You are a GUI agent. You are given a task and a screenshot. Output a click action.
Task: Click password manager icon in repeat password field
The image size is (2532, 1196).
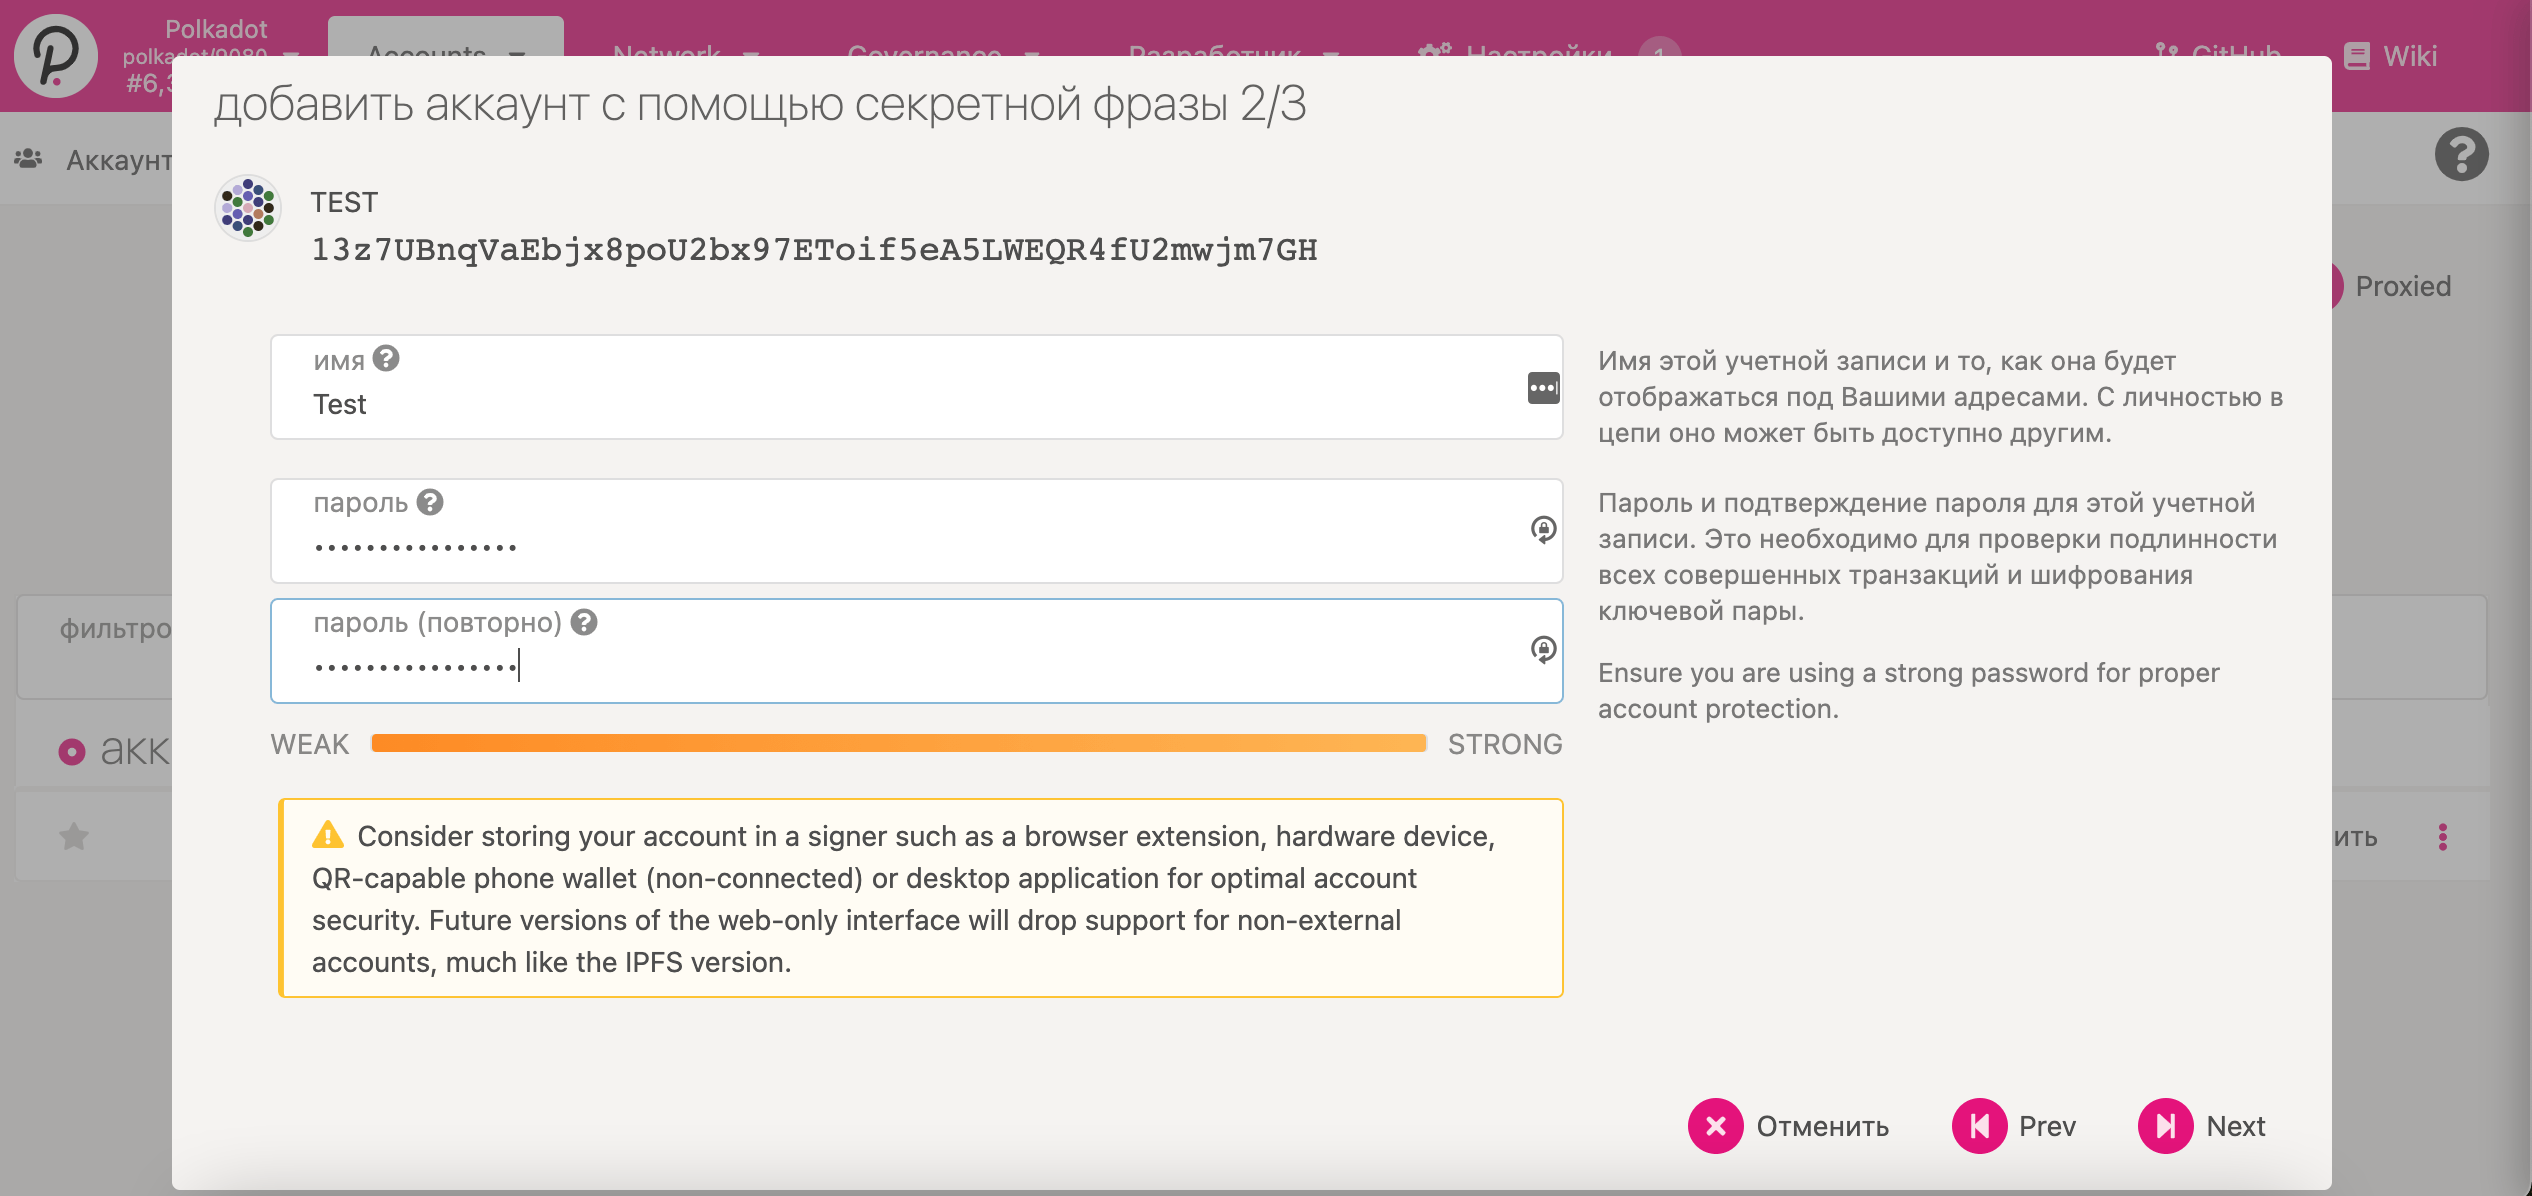(1543, 650)
